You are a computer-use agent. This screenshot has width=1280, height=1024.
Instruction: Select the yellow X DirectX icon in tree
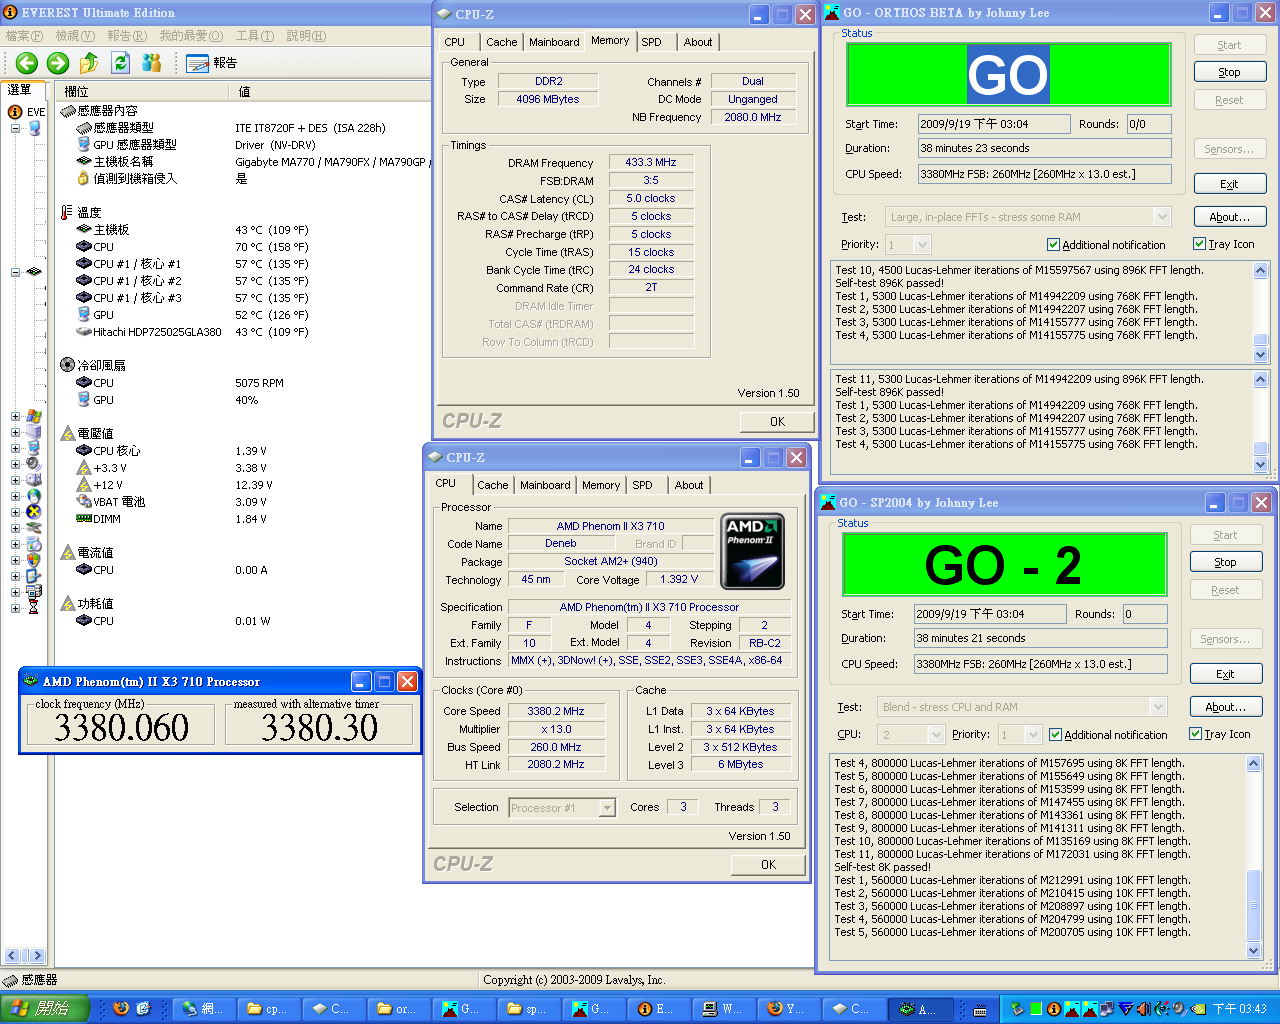tap(34, 512)
